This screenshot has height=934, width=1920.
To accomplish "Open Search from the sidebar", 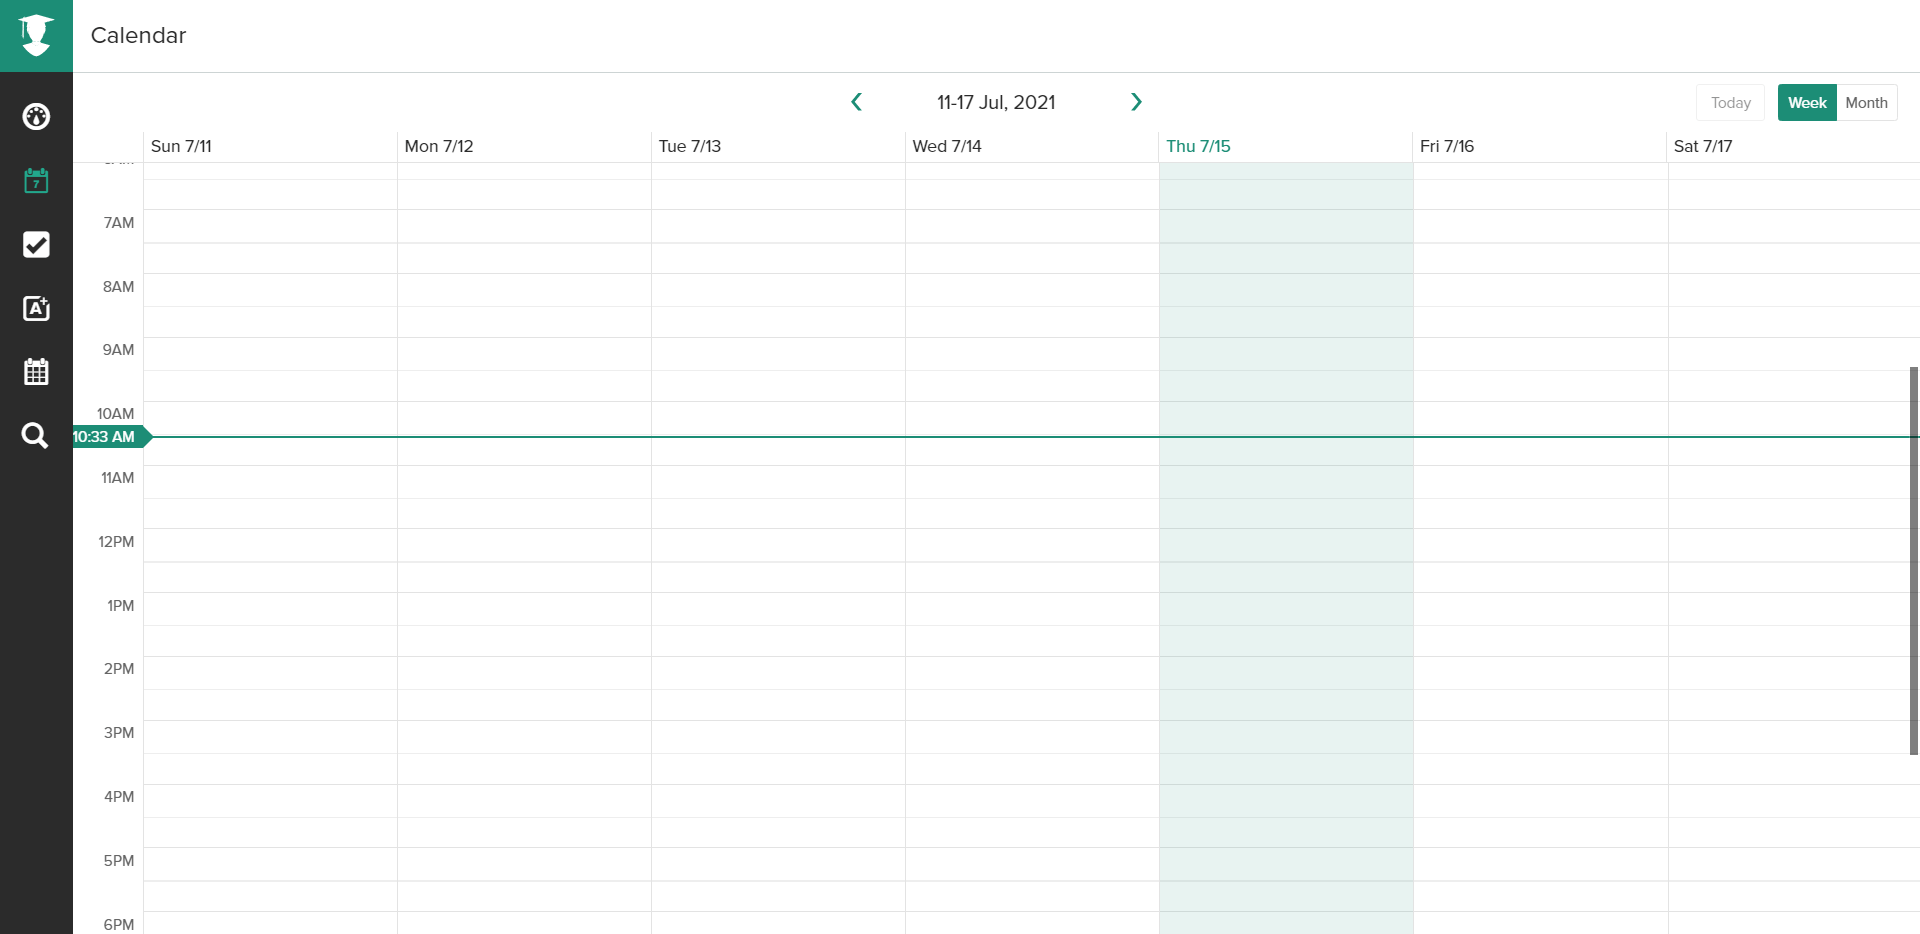I will pyautogui.click(x=36, y=435).
